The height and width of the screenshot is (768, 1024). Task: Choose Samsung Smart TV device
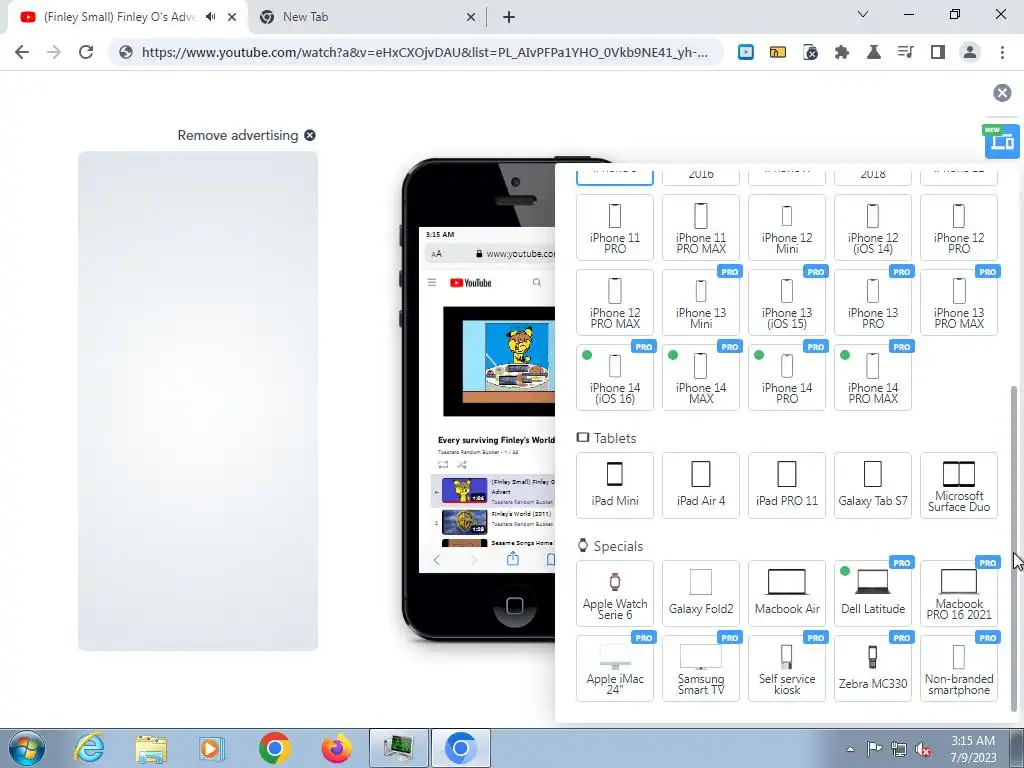[x=701, y=668]
